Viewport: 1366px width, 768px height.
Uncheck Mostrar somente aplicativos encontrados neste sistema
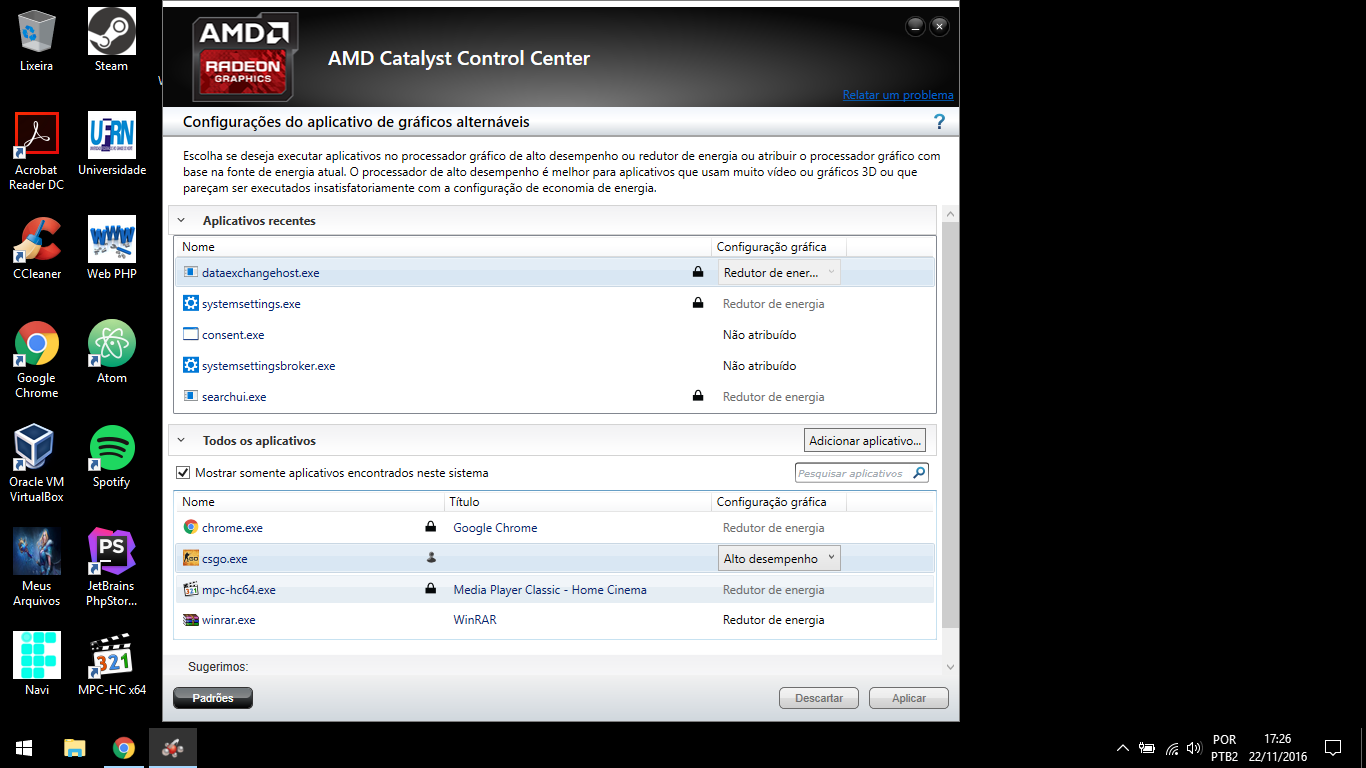(x=183, y=473)
